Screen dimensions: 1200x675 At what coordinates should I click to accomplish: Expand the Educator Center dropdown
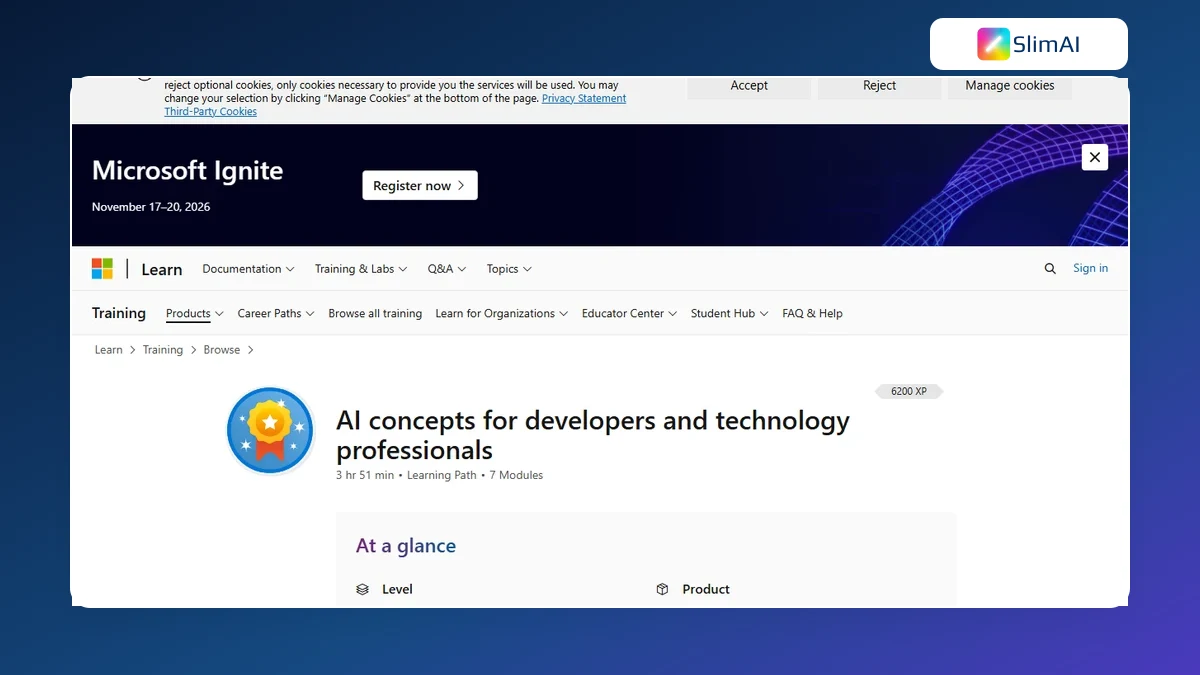coord(630,314)
